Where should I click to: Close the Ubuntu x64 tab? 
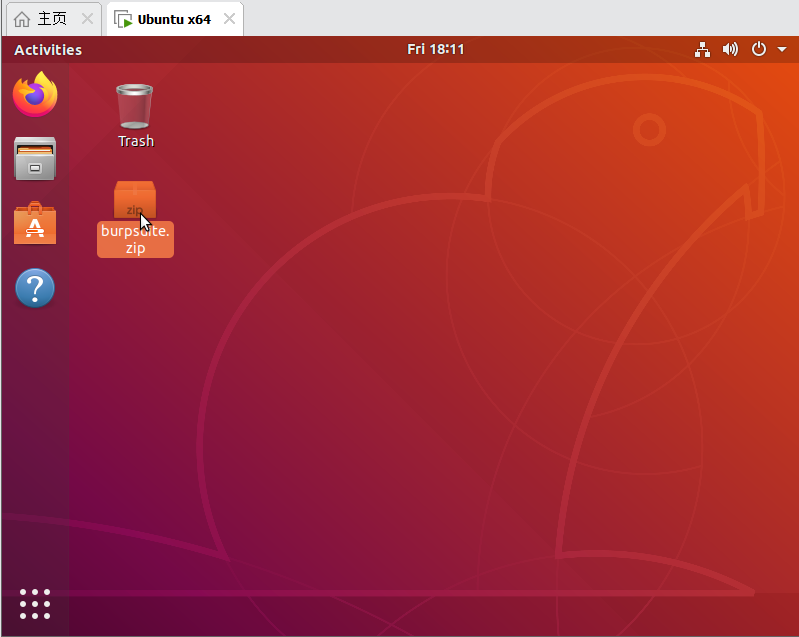pyautogui.click(x=230, y=19)
